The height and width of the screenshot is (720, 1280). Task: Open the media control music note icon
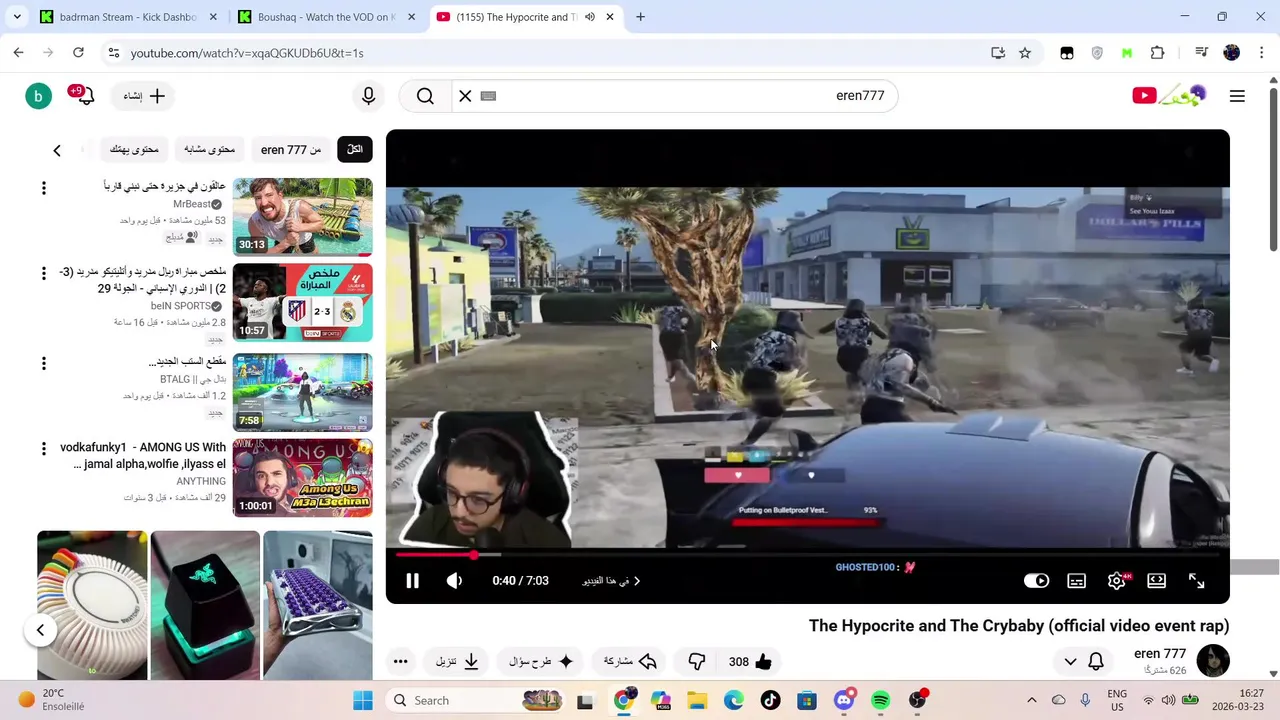(1201, 53)
